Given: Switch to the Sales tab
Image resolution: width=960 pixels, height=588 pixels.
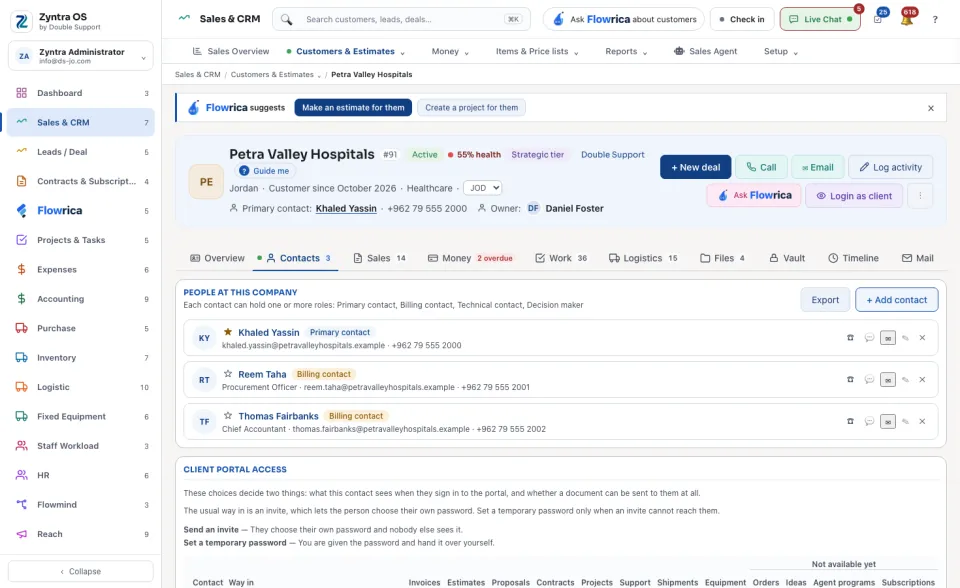Looking at the screenshot, I should 380,258.
